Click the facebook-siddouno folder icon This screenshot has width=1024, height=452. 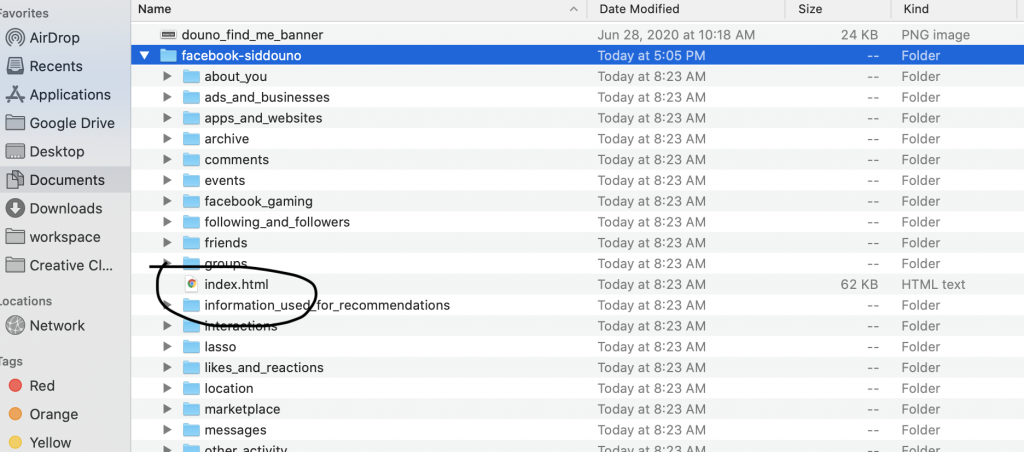coord(168,56)
